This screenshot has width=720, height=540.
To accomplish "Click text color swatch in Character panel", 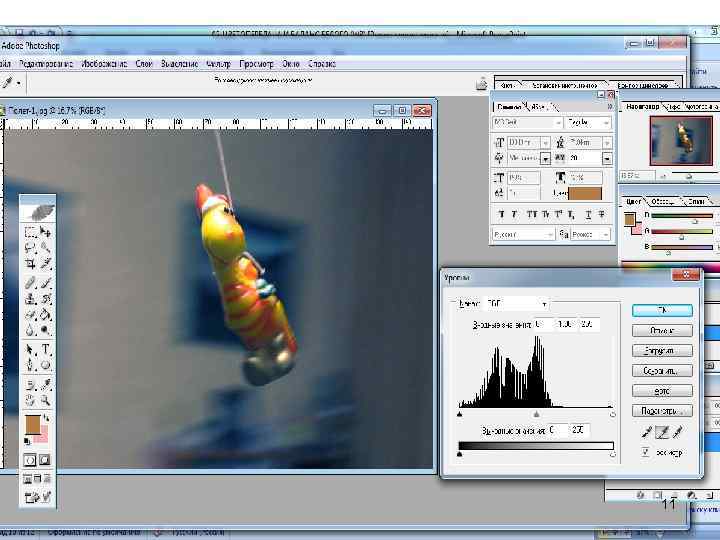I will 585,193.
